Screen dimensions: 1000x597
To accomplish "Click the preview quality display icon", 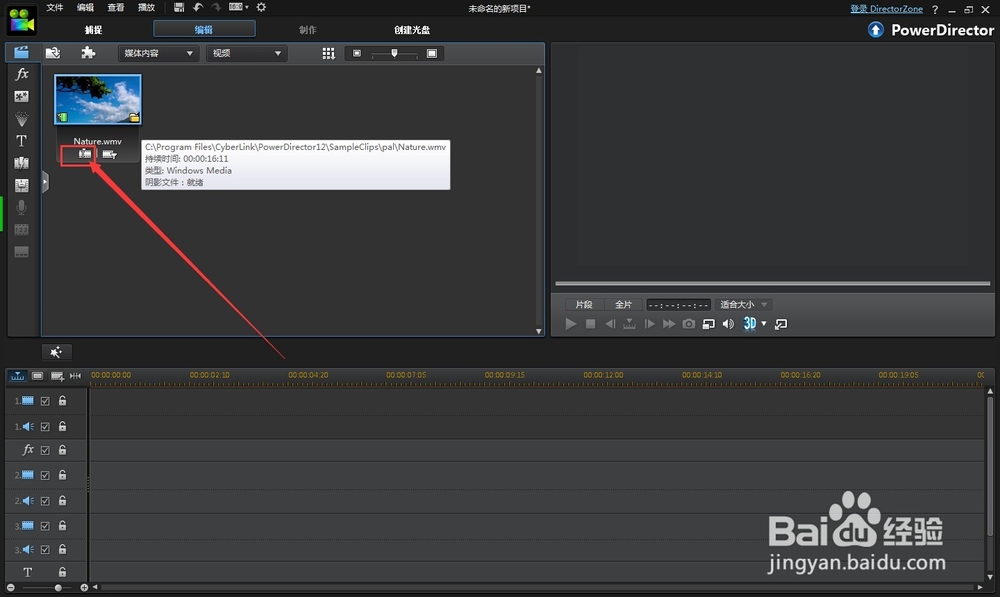I will coord(709,324).
